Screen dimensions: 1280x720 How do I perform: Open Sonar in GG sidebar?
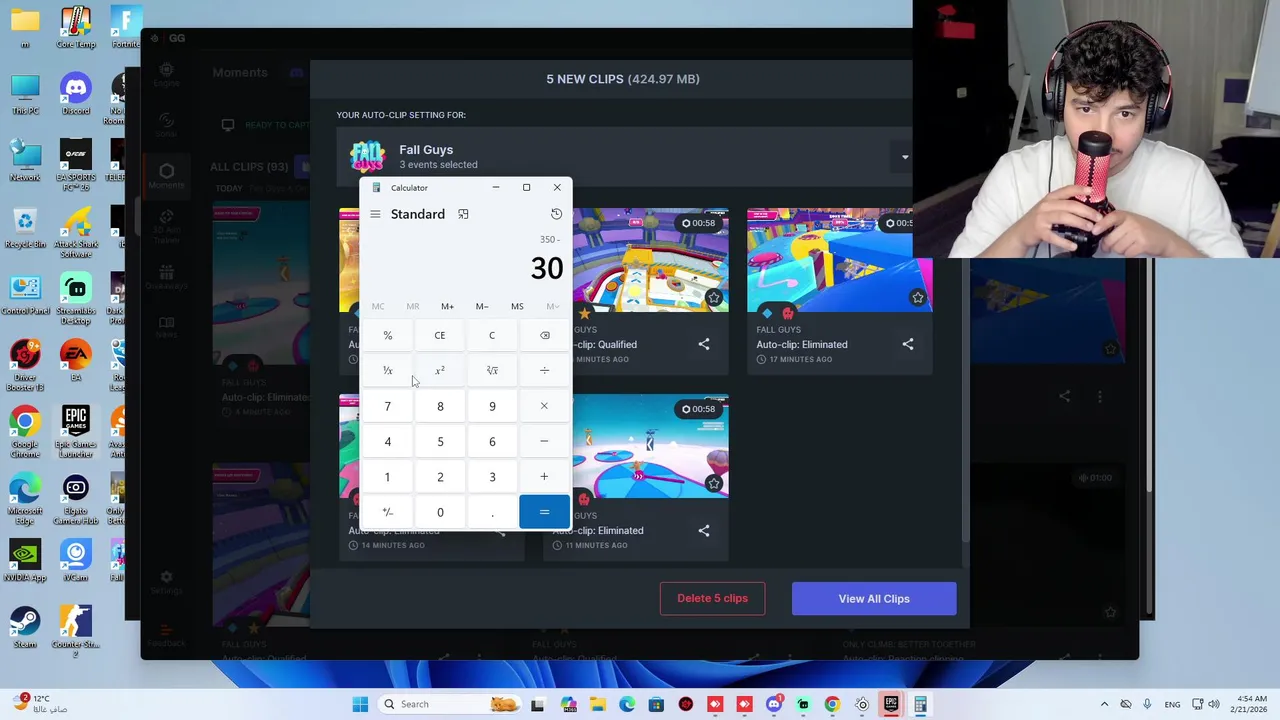[166, 125]
